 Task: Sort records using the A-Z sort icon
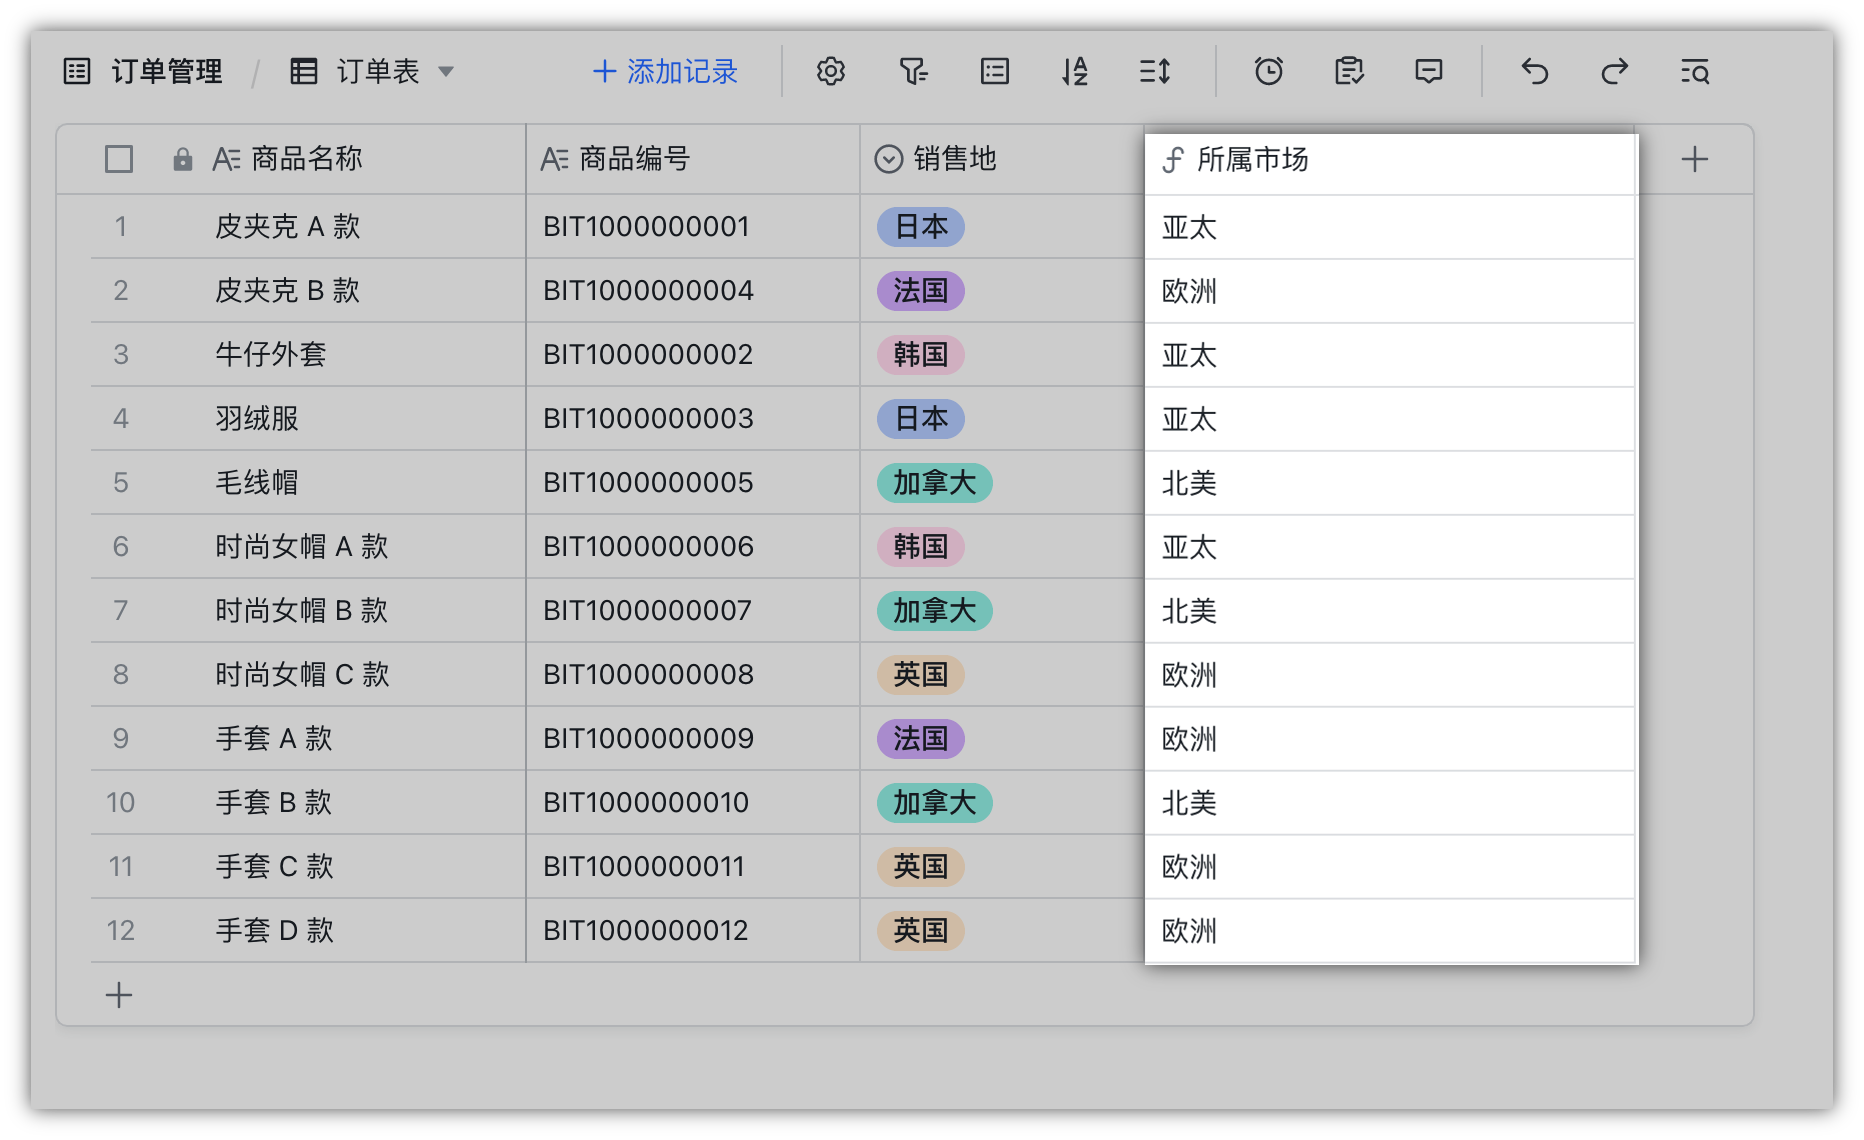1074,71
